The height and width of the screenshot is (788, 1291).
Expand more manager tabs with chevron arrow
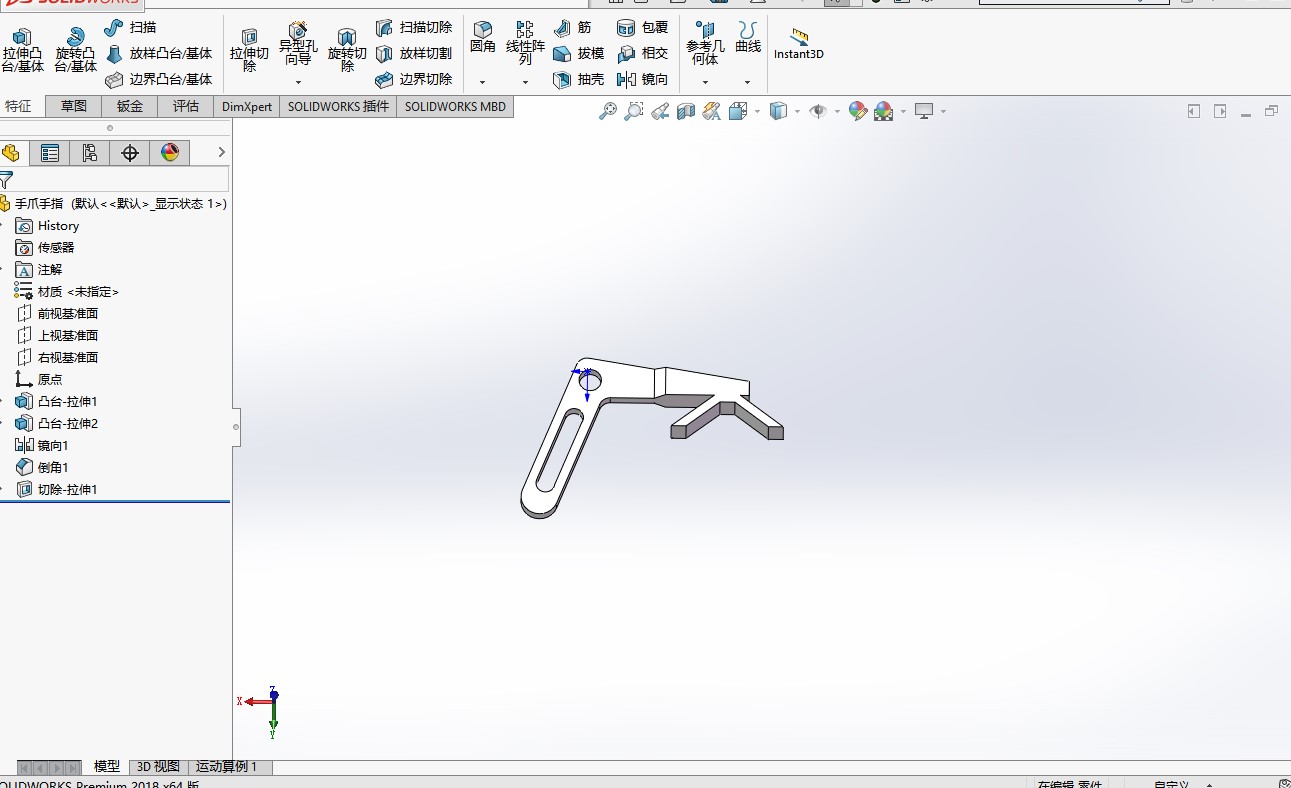click(221, 152)
